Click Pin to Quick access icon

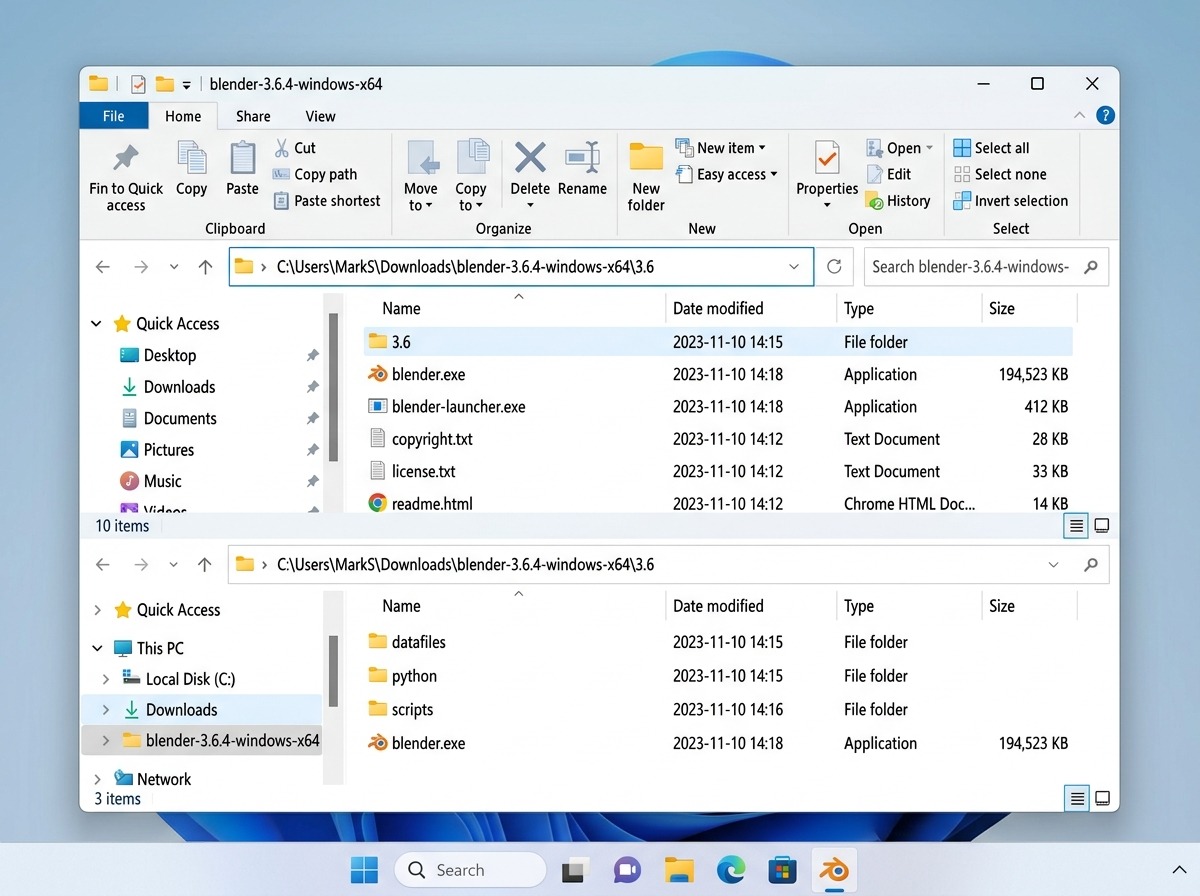[x=125, y=158]
